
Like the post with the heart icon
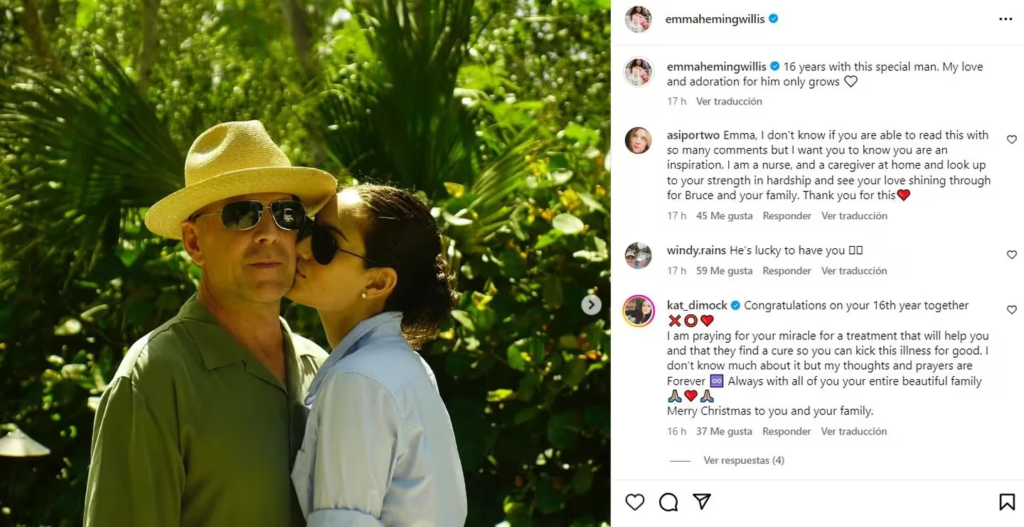tap(635, 502)
